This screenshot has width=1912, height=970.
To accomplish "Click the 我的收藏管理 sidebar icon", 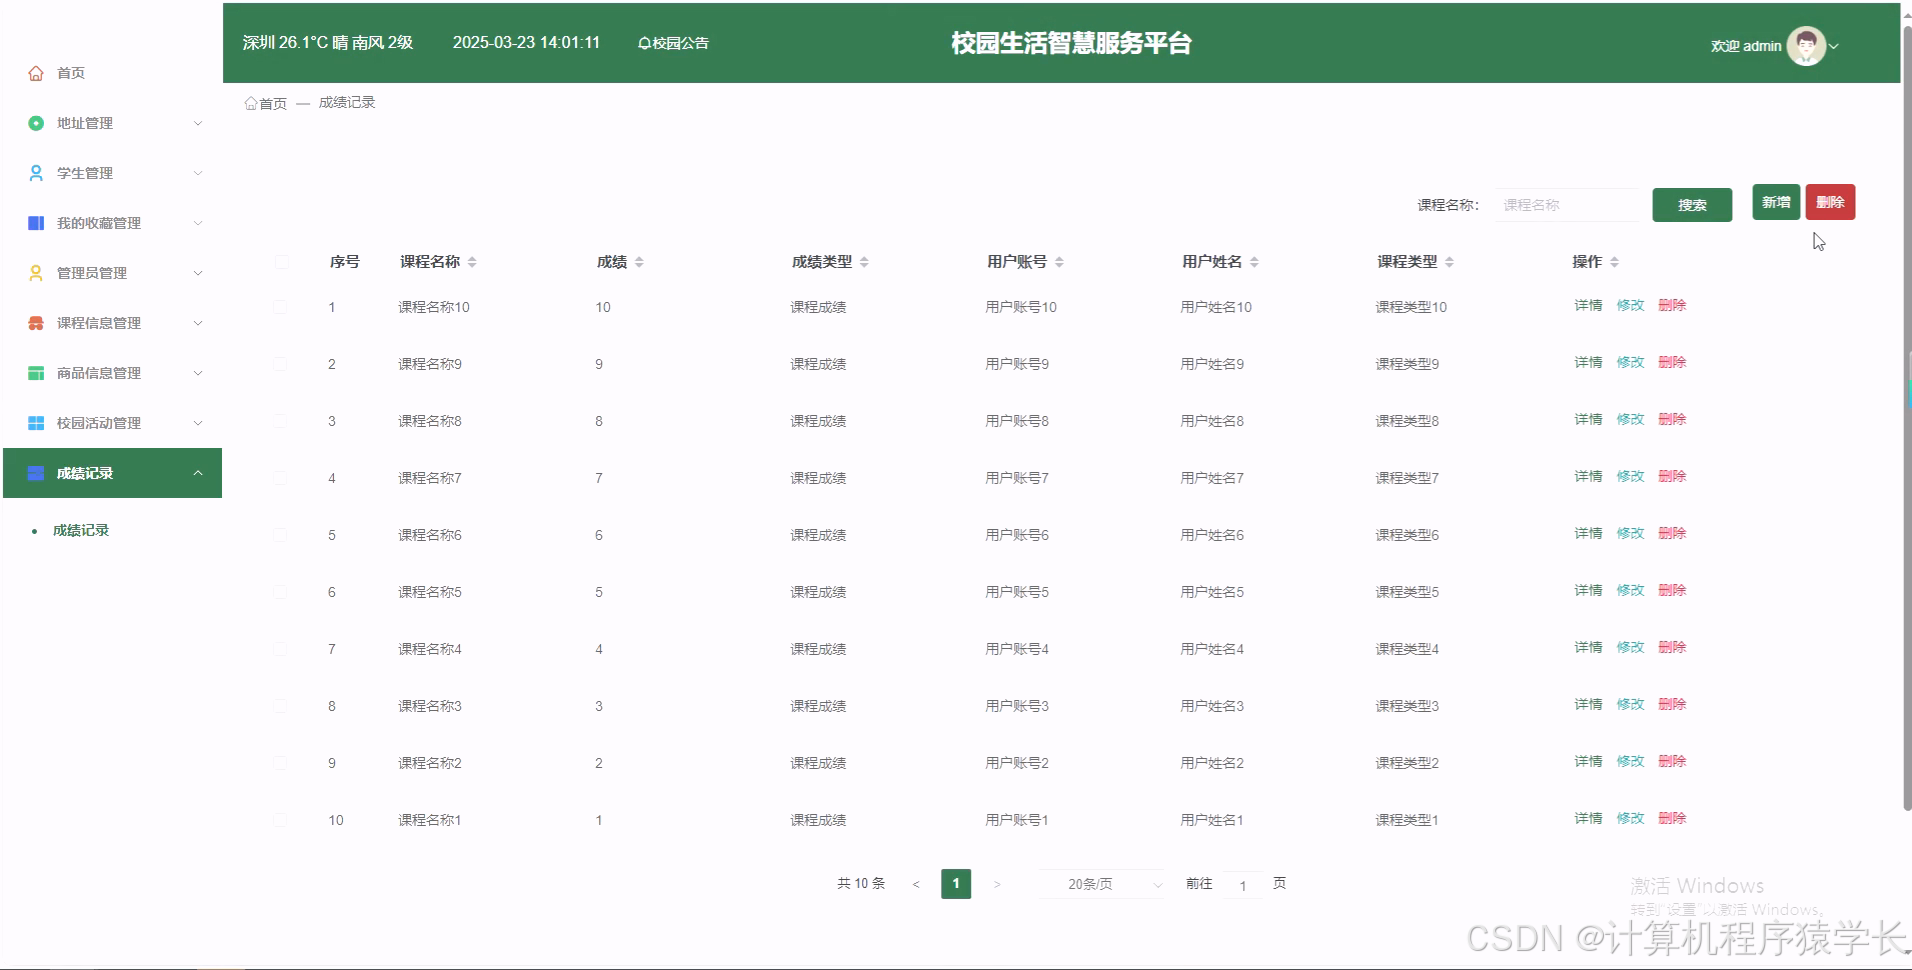I will coord(35,222).
